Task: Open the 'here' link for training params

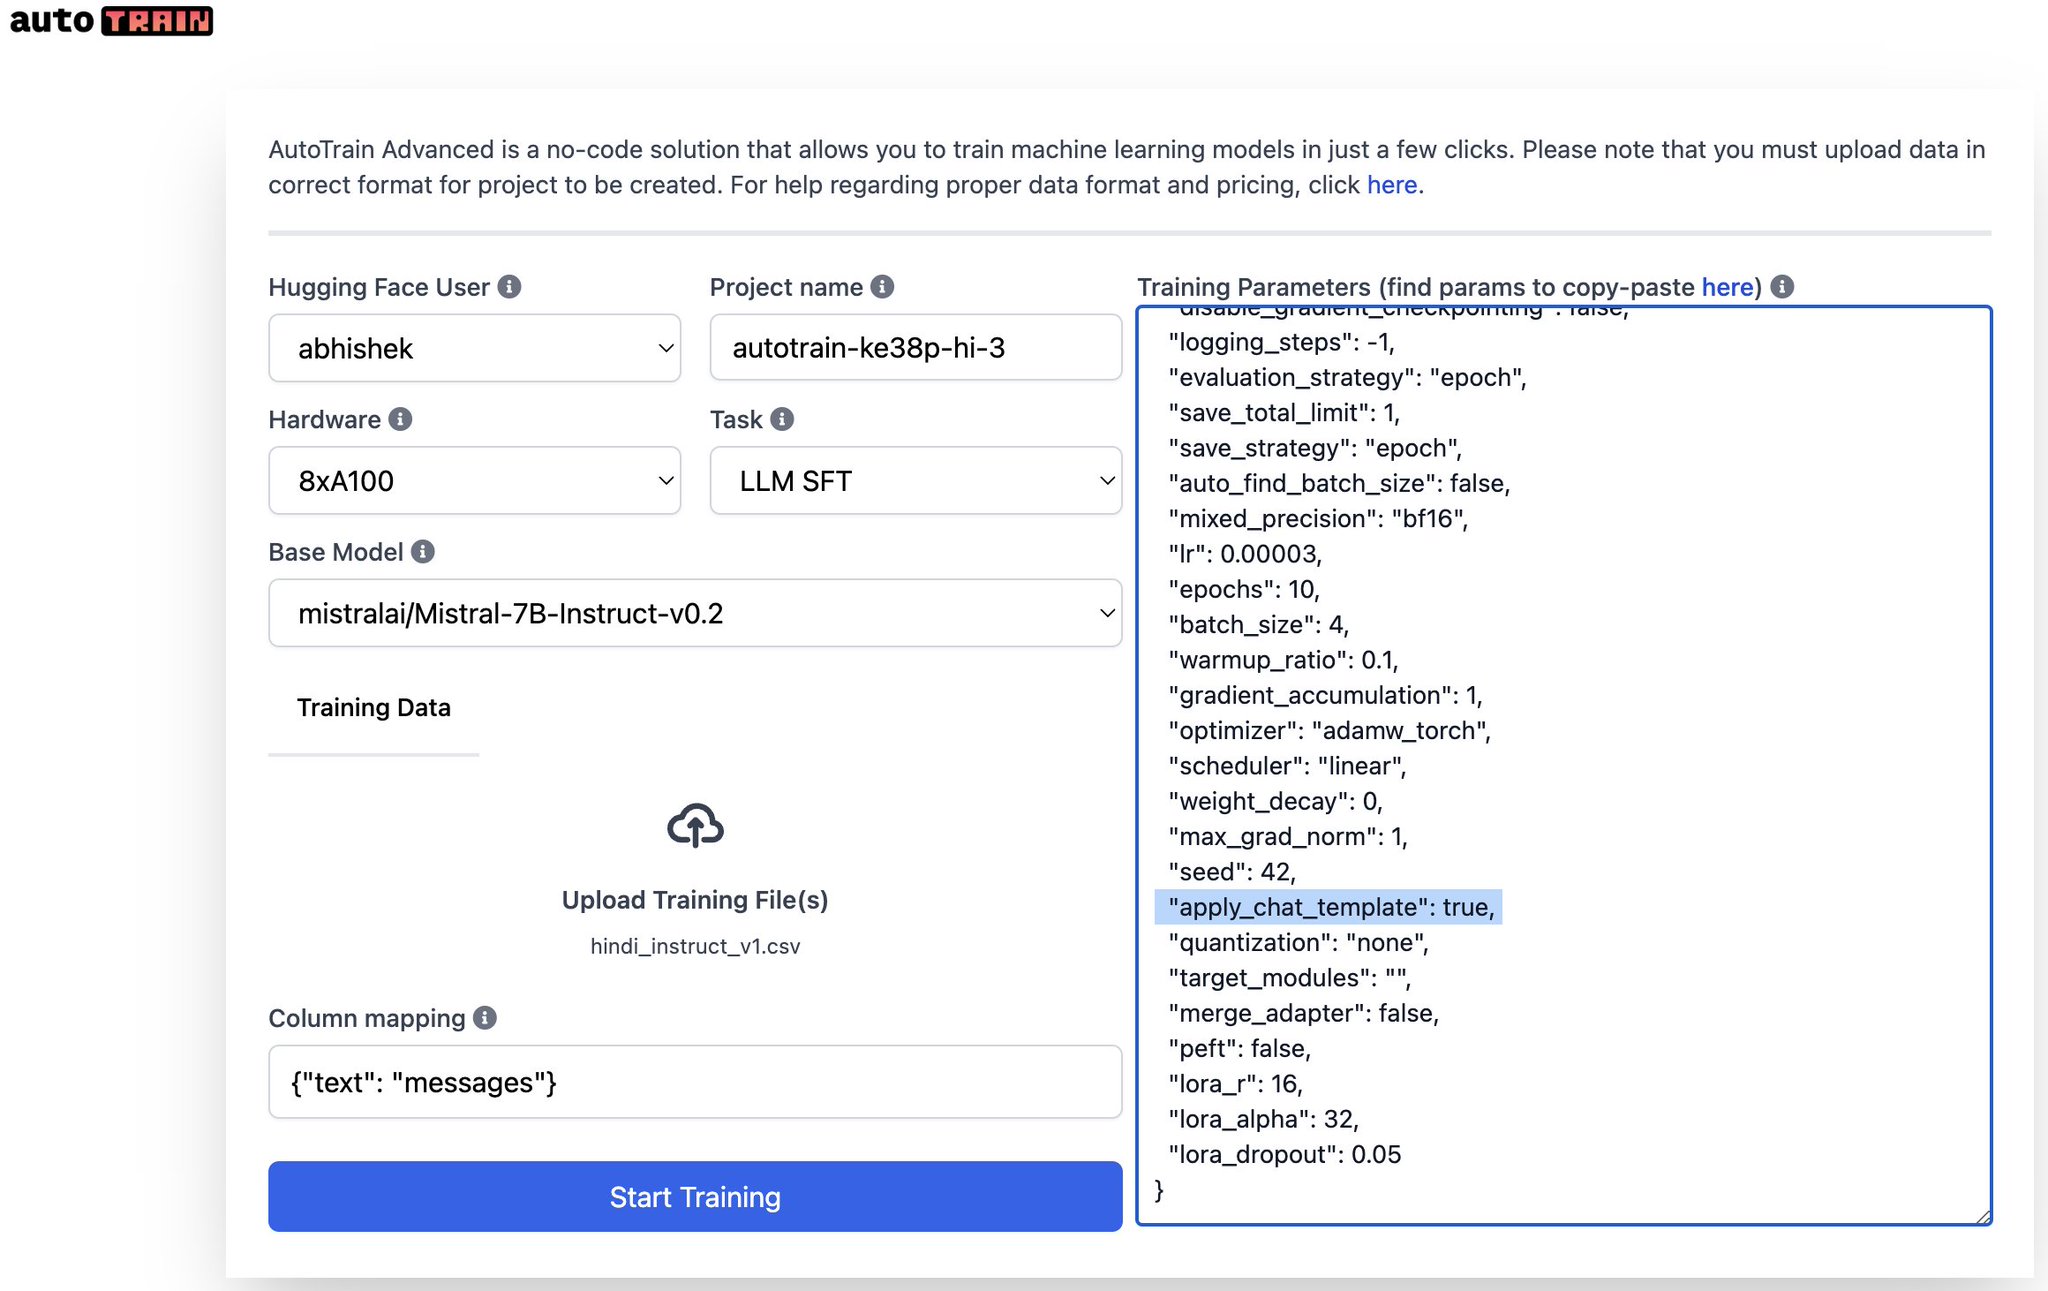Action: coord(1727,287)
